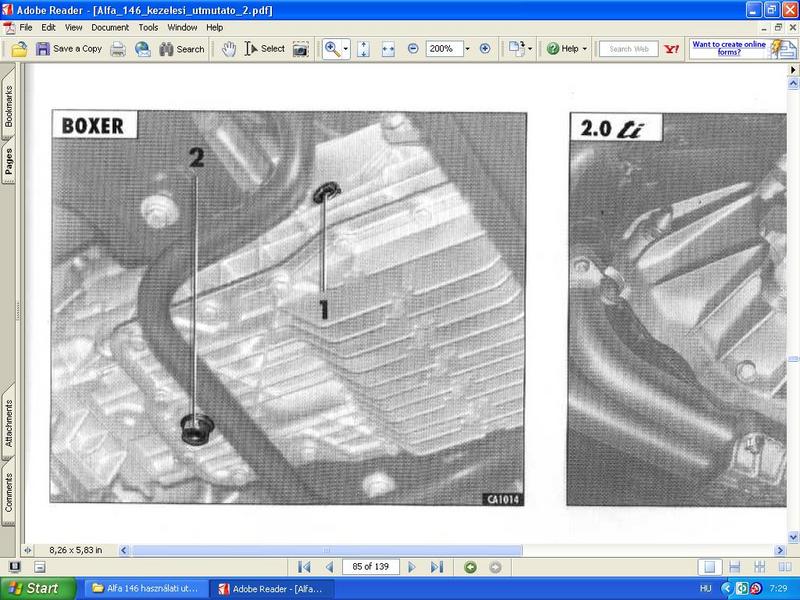Click the green Previous View button
The height and width of the screenshot is (600, 800).
click(x=470, y=567)
